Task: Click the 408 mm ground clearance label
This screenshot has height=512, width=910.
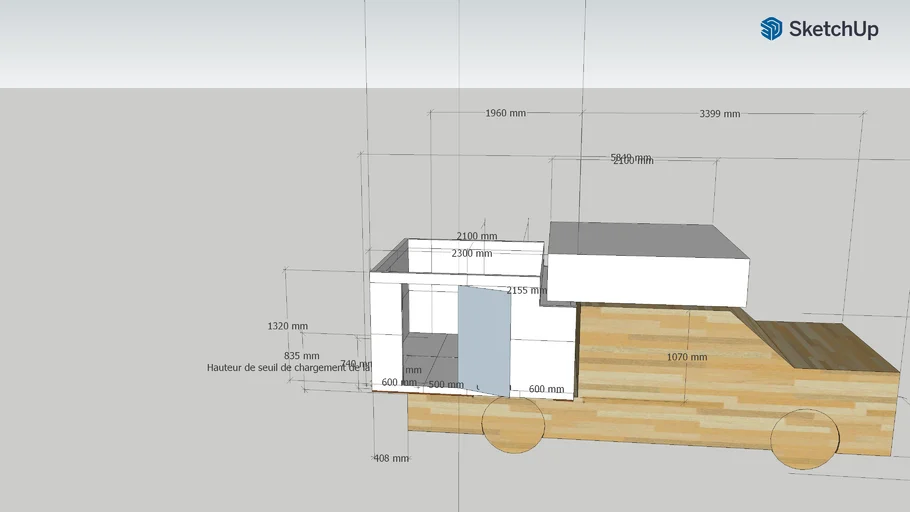Action: 391,458
